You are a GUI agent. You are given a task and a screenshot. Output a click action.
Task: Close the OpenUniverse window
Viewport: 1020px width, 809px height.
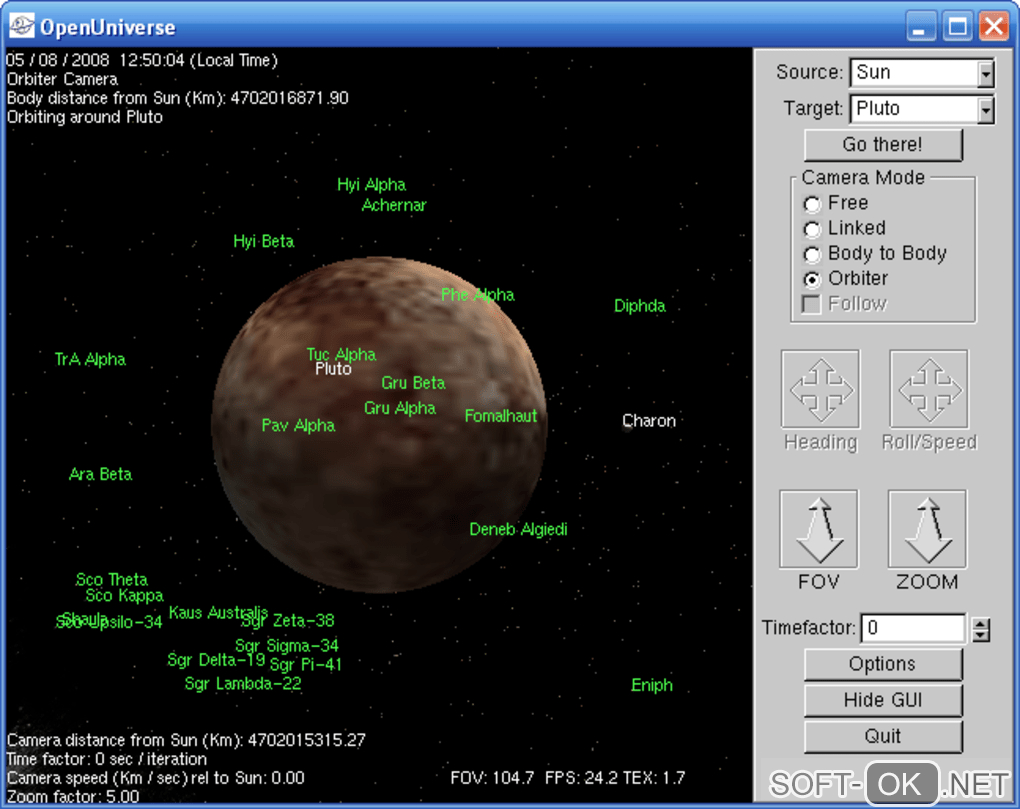pyautogui.click(x=993, y=26)
